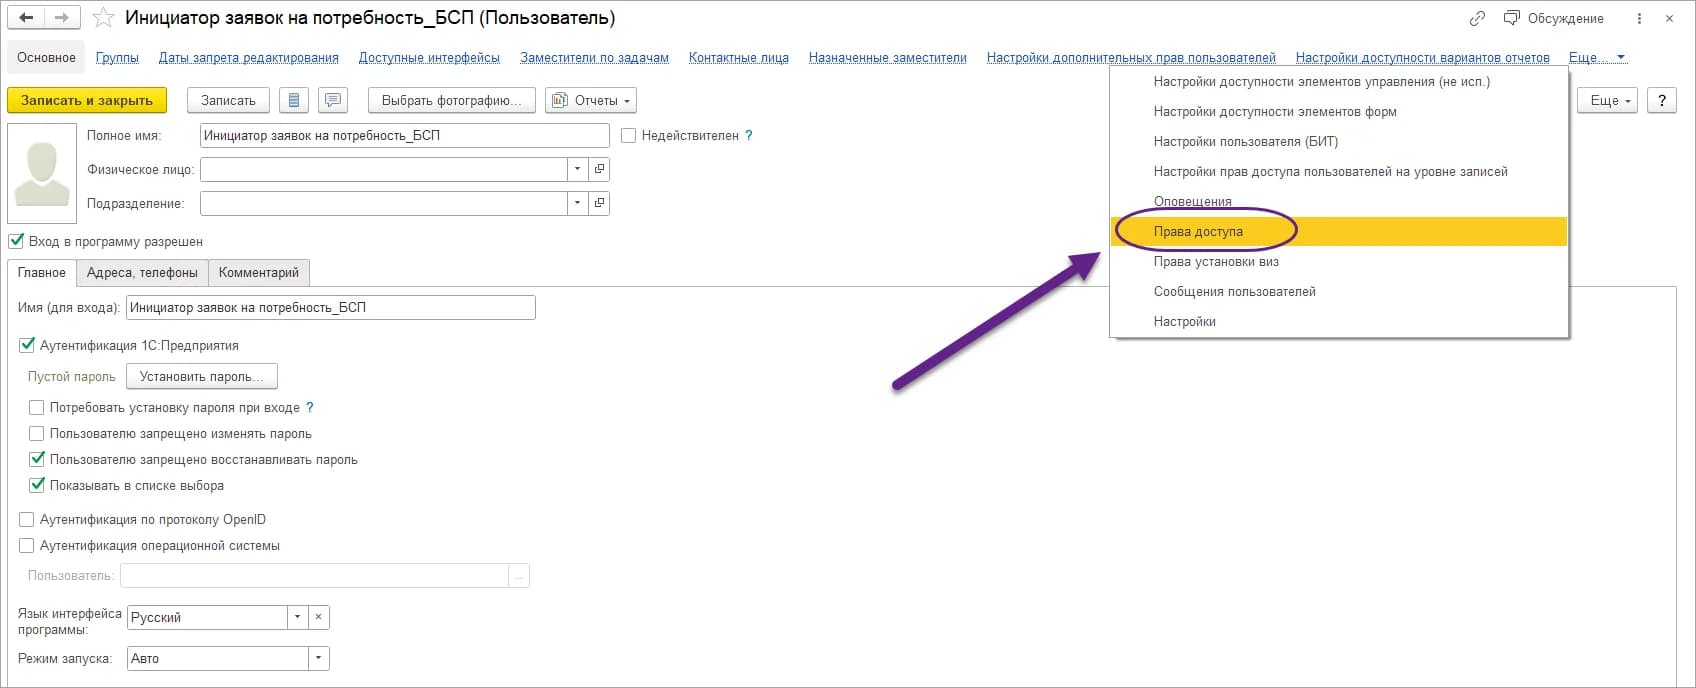This screenshot has height=688, width=1696.
Task: Open the Отчеты reports dropdown
Action: pyautogui.click(x=591, y=100)
